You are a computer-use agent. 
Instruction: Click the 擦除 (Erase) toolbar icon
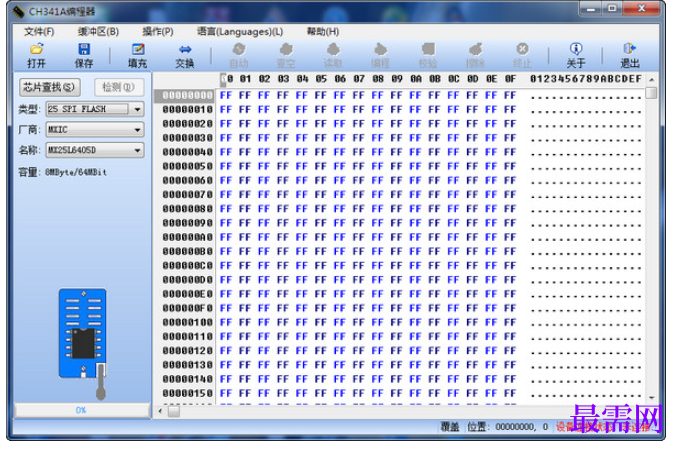[x=475, y=49]
